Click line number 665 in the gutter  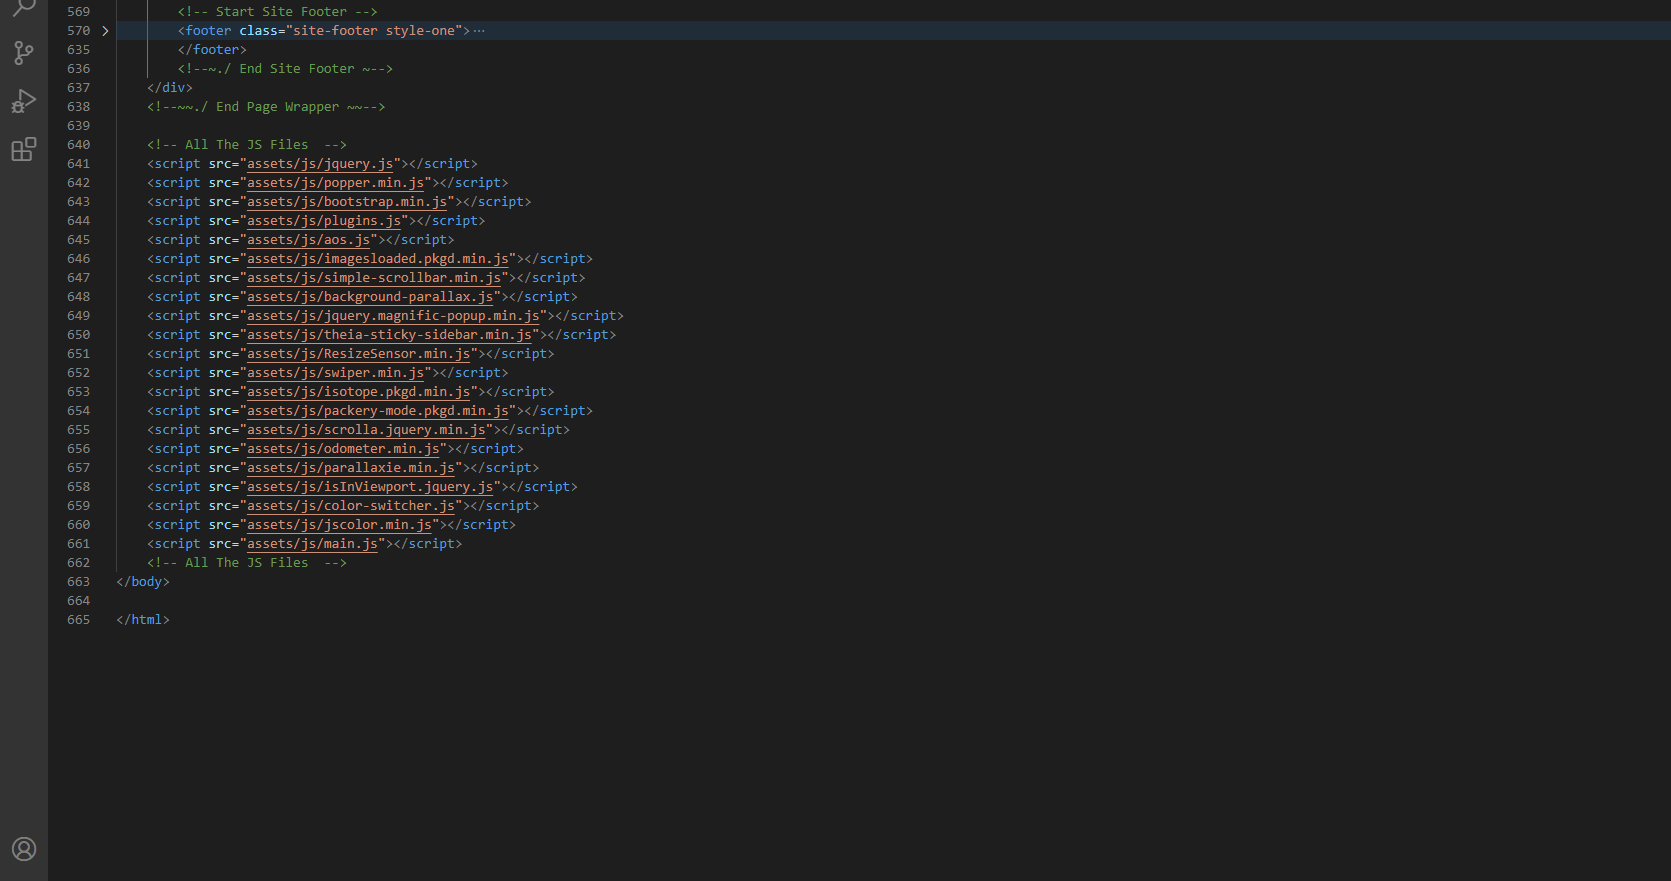[78, 620]
